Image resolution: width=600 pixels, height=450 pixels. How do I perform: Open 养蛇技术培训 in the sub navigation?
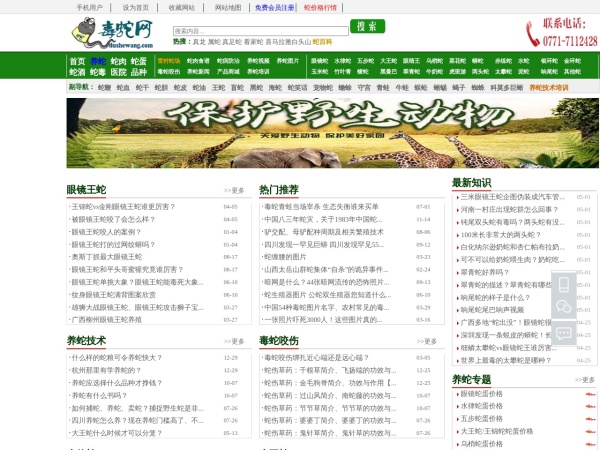[x=548, y=88]
